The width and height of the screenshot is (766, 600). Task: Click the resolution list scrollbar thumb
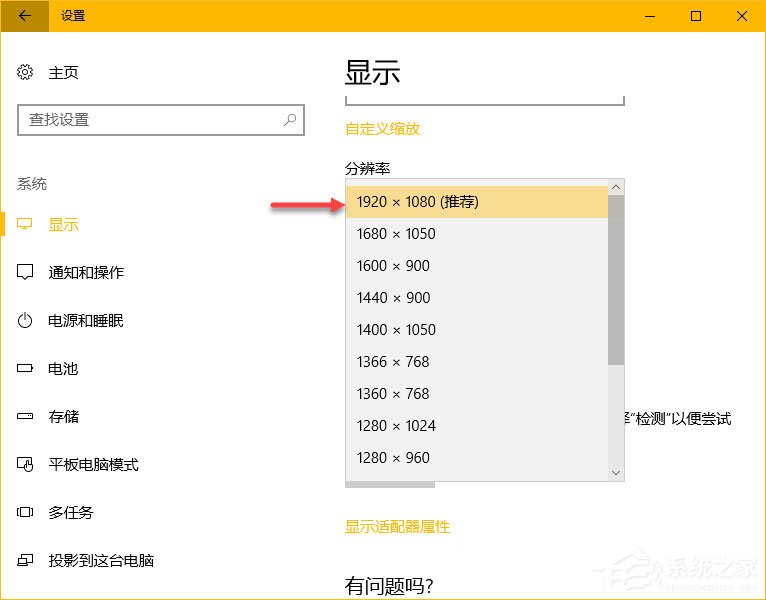pos(616,279)
